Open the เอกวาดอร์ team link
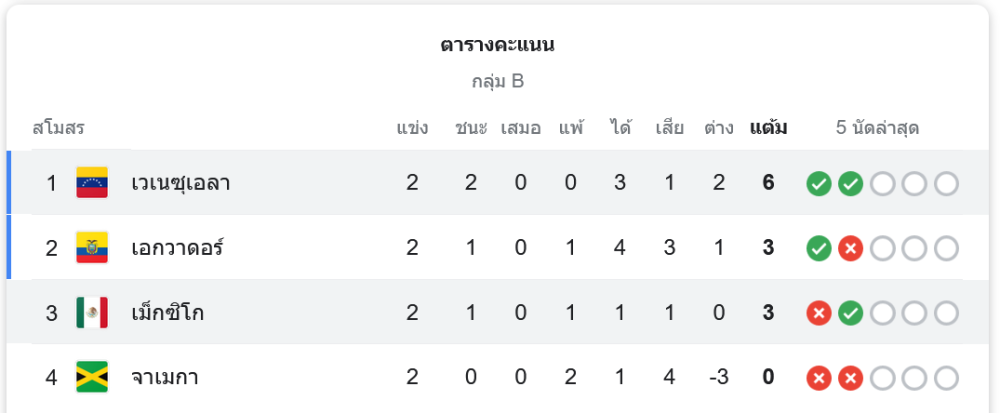The height and width of the screenshot is (413, 1000). (177, 248)
